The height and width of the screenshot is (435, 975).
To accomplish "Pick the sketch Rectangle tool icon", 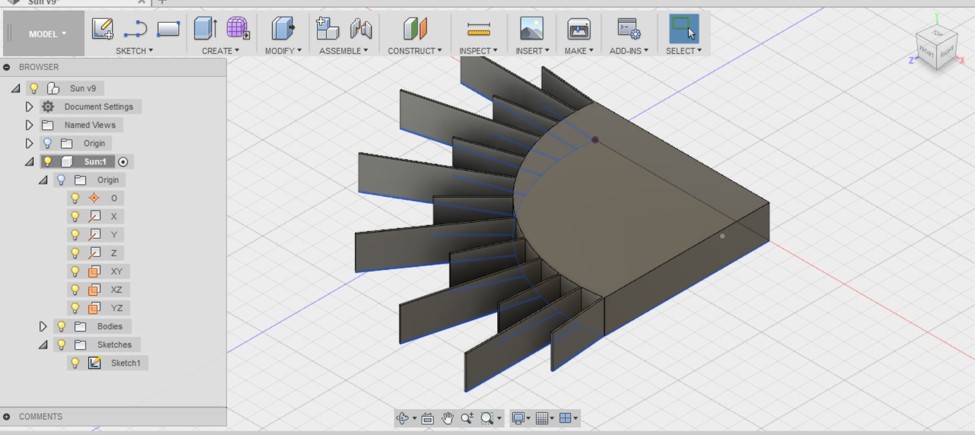I will [x=168, y=29].
